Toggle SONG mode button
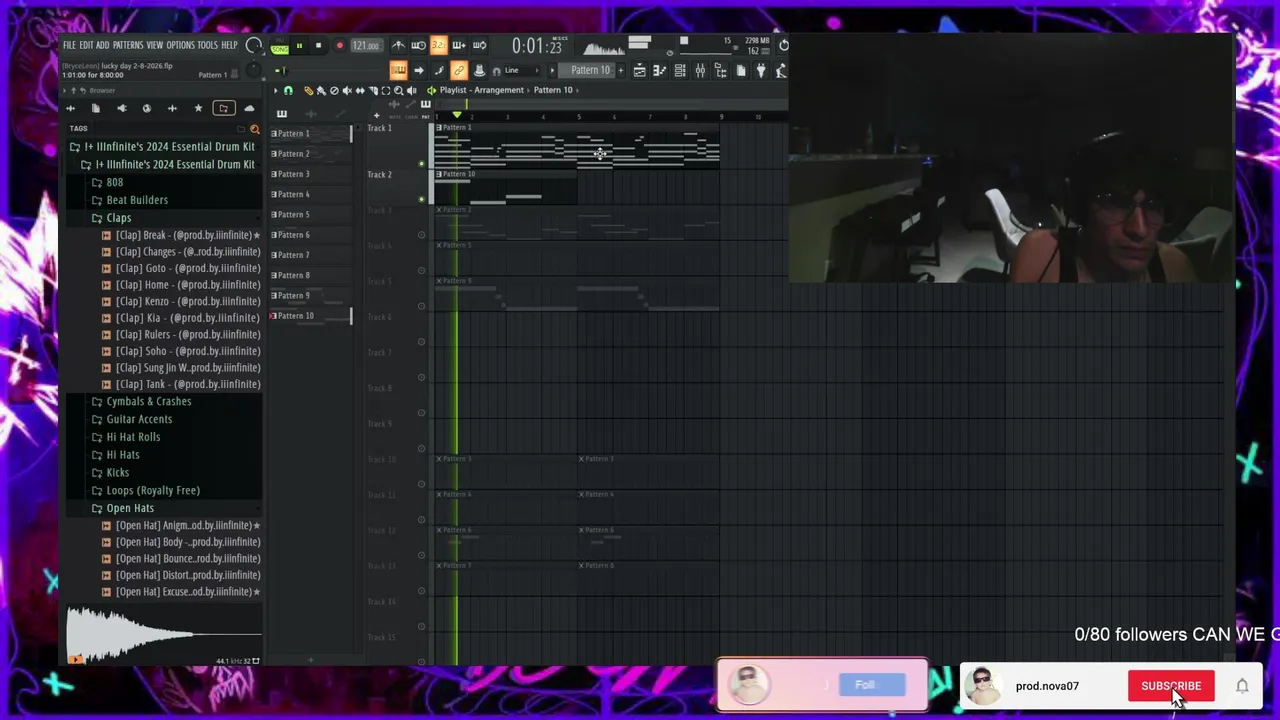This screenshot has height=720, width=1280. (x=279, y=50)
